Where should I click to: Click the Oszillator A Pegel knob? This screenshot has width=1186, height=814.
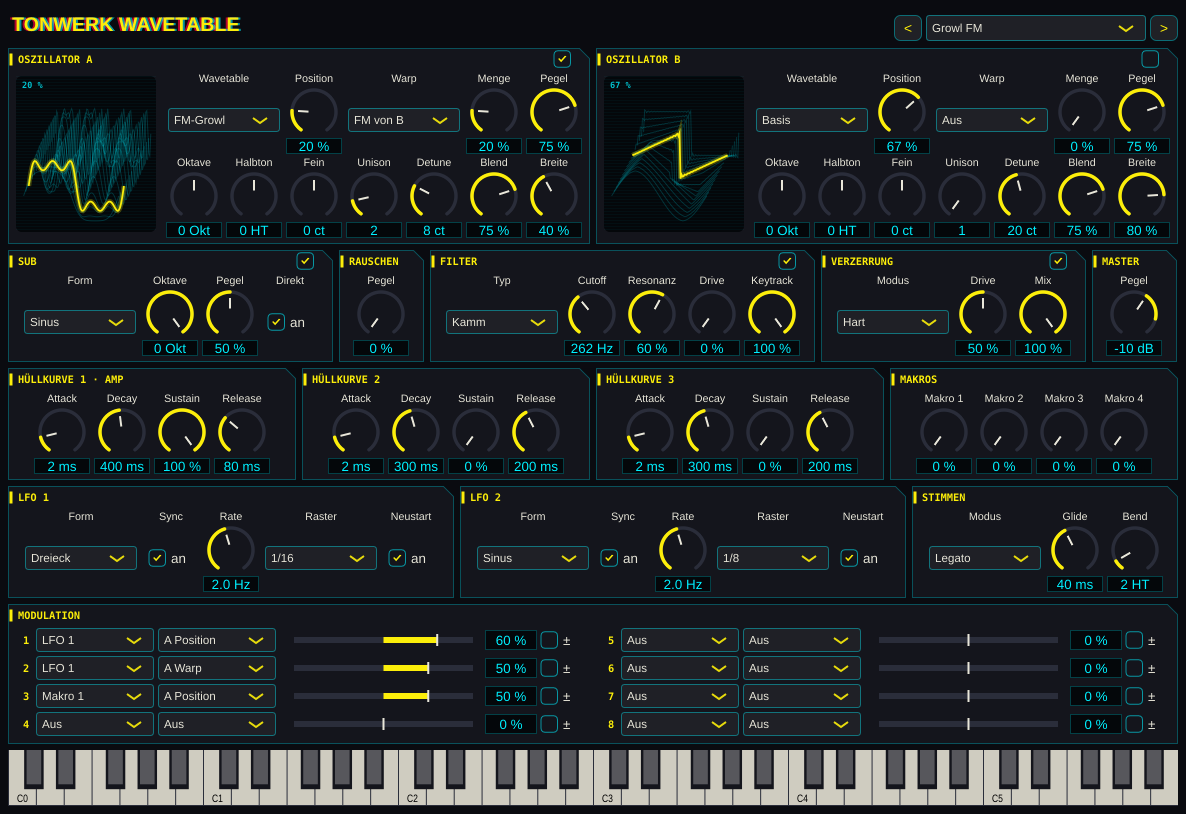tap(554, 112)
